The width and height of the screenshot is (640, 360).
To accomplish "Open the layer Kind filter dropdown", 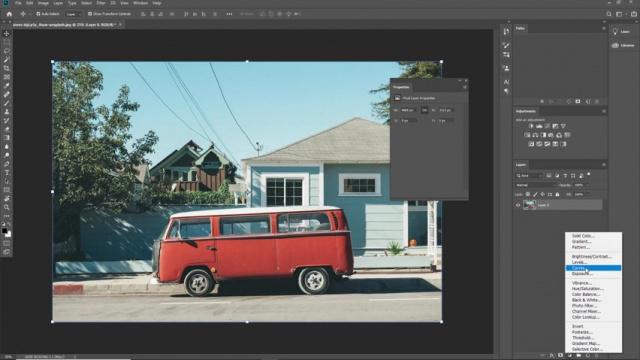I will pos(529,176).
